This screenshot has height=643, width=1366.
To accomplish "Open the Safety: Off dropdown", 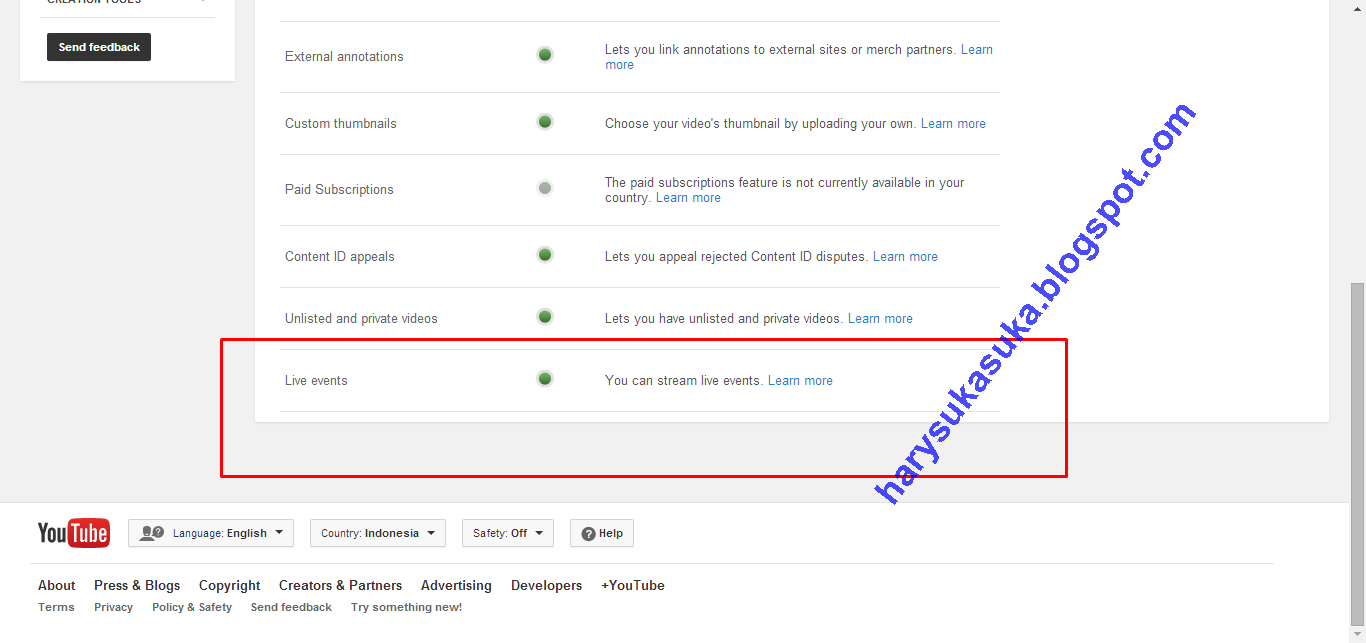I will coord(507,533).
